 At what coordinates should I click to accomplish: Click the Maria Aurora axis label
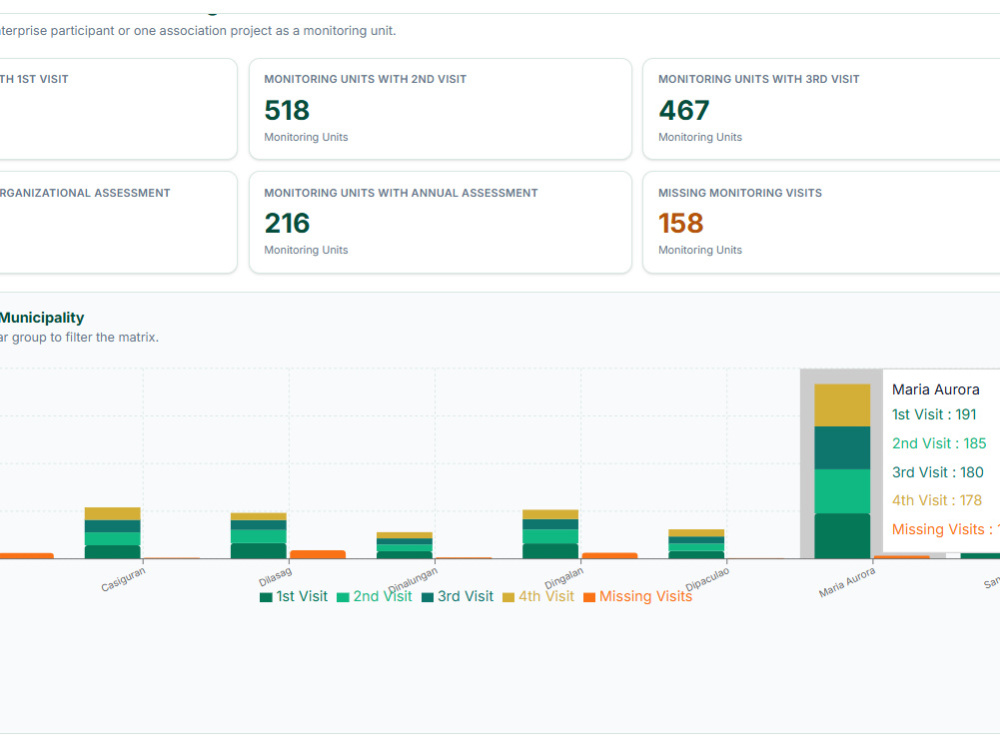pos(848,582)
